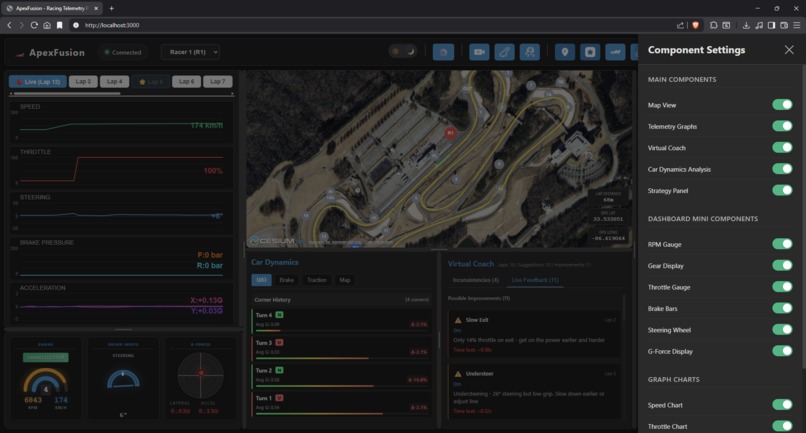The image size is (806, 433).
Task: Click the R1 racer marker on map
Action: [x=450, y=133]
